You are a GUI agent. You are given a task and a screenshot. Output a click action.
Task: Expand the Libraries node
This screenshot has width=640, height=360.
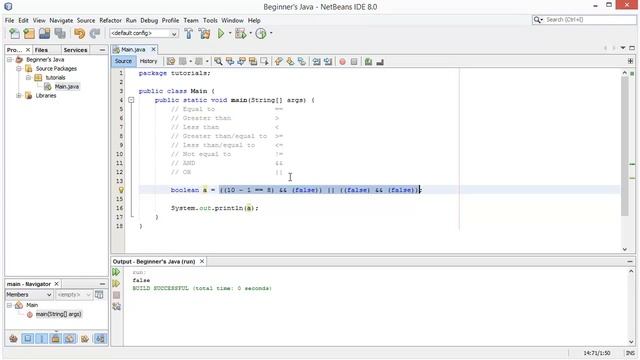pyautogui.click(x=19, y=96)
